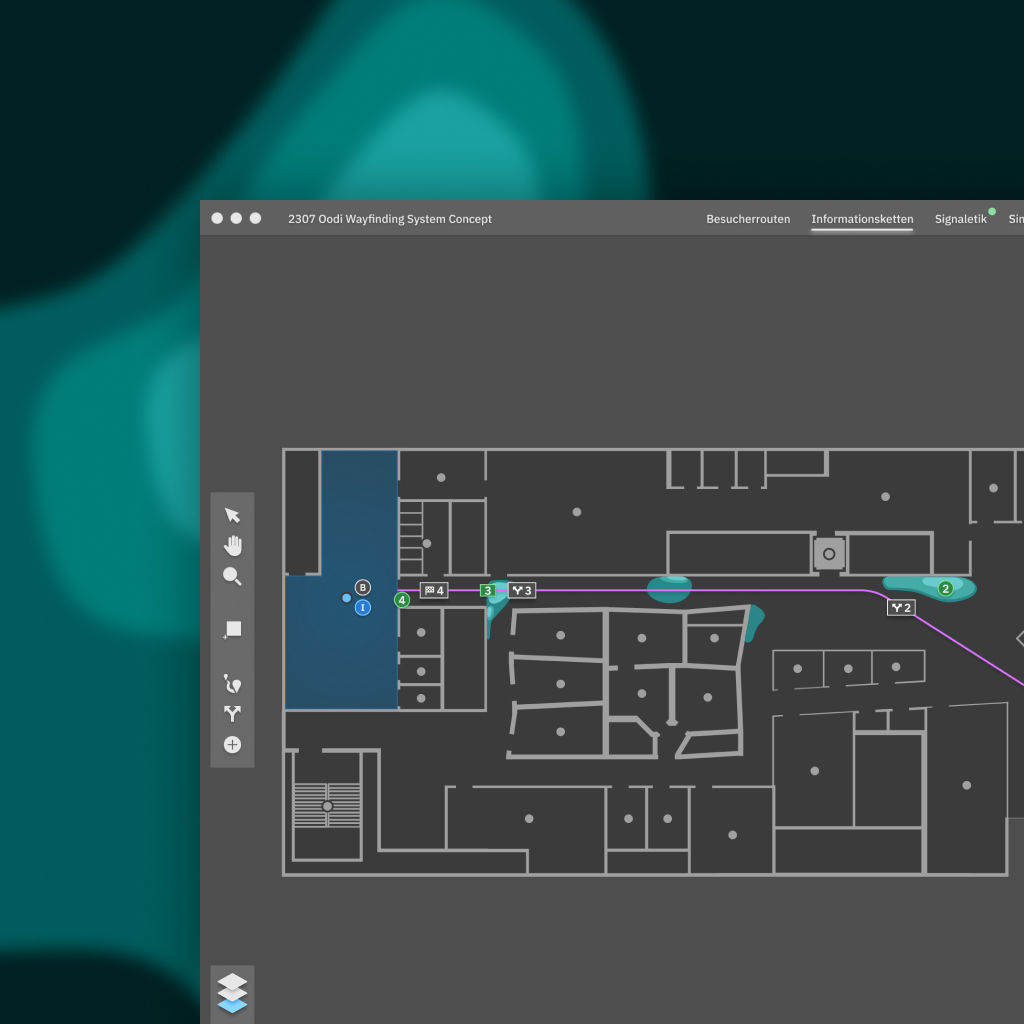Select the blue I info marker

pos(363,607)
